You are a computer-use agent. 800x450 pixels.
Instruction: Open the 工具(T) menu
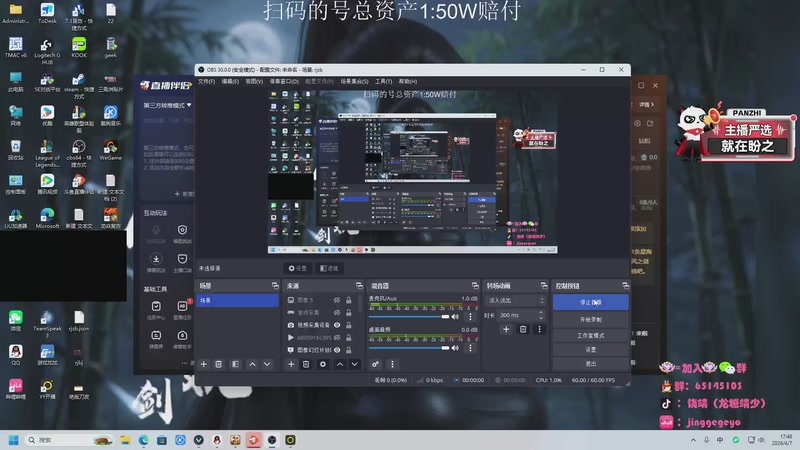(384, 82)
